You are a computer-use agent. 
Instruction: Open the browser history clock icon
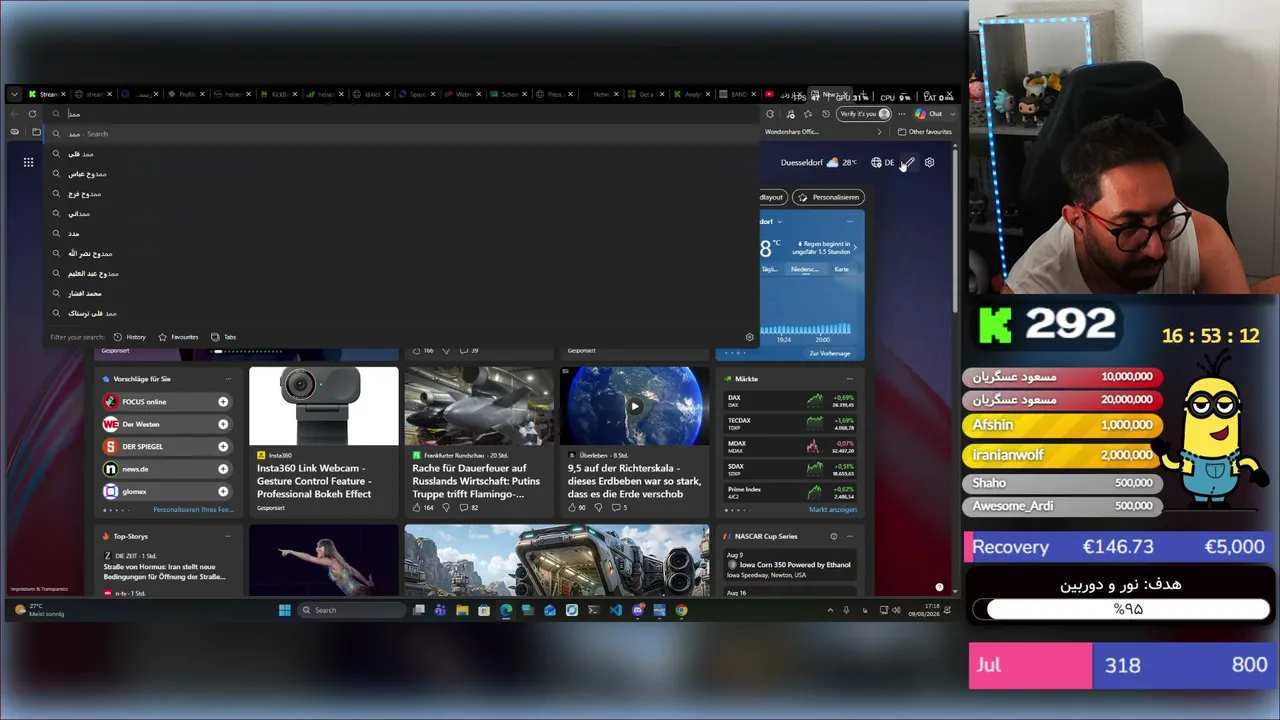[825, 114]
